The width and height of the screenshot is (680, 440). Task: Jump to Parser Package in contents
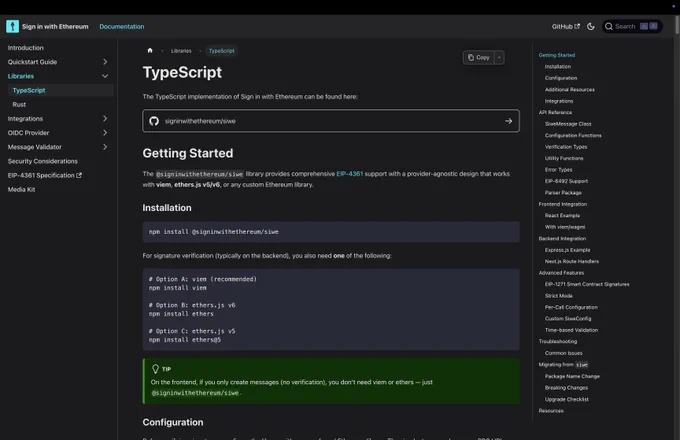tap(563, 192)
